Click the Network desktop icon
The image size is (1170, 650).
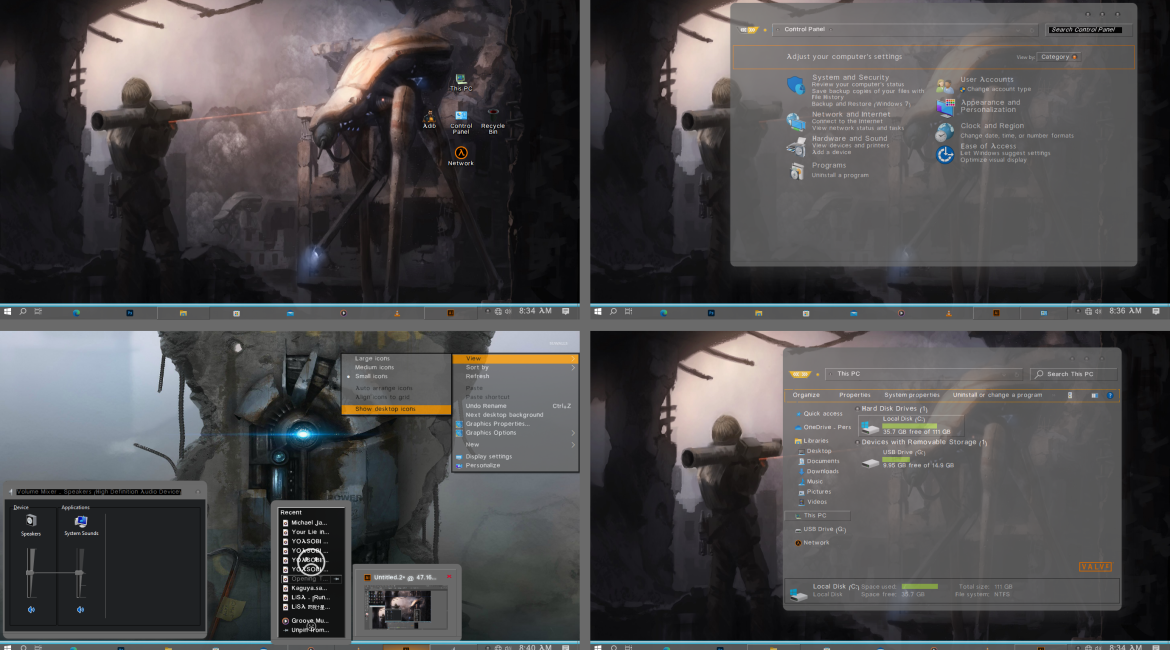(x=461, y=152)
